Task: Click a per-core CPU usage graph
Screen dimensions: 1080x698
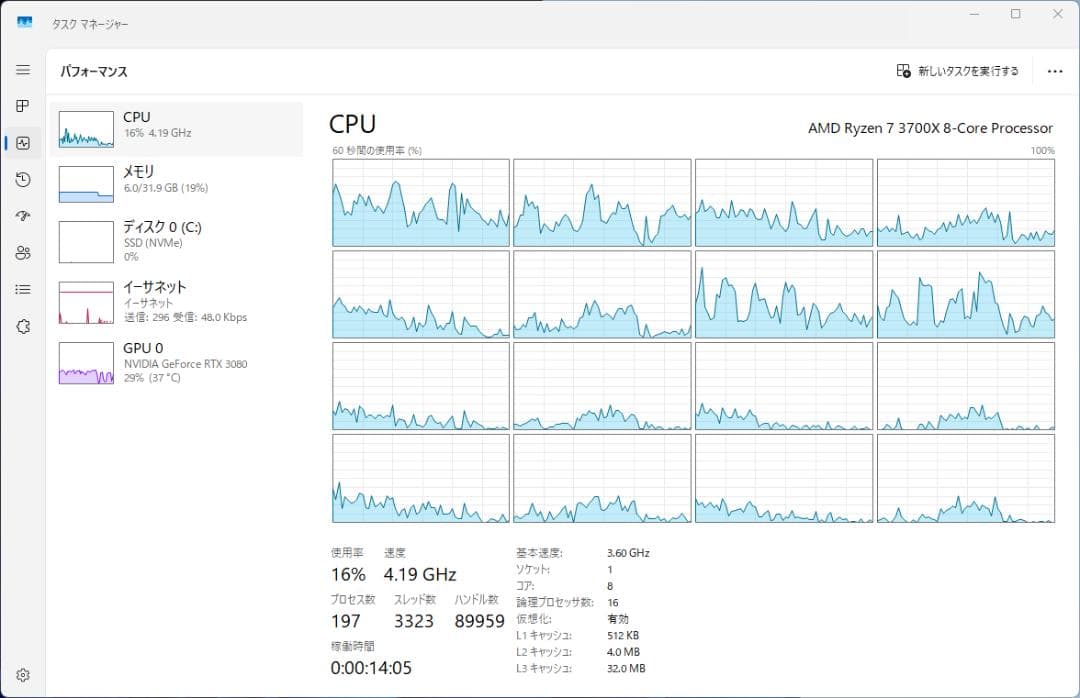Action: pyautogui.click(x=420, y=200)
